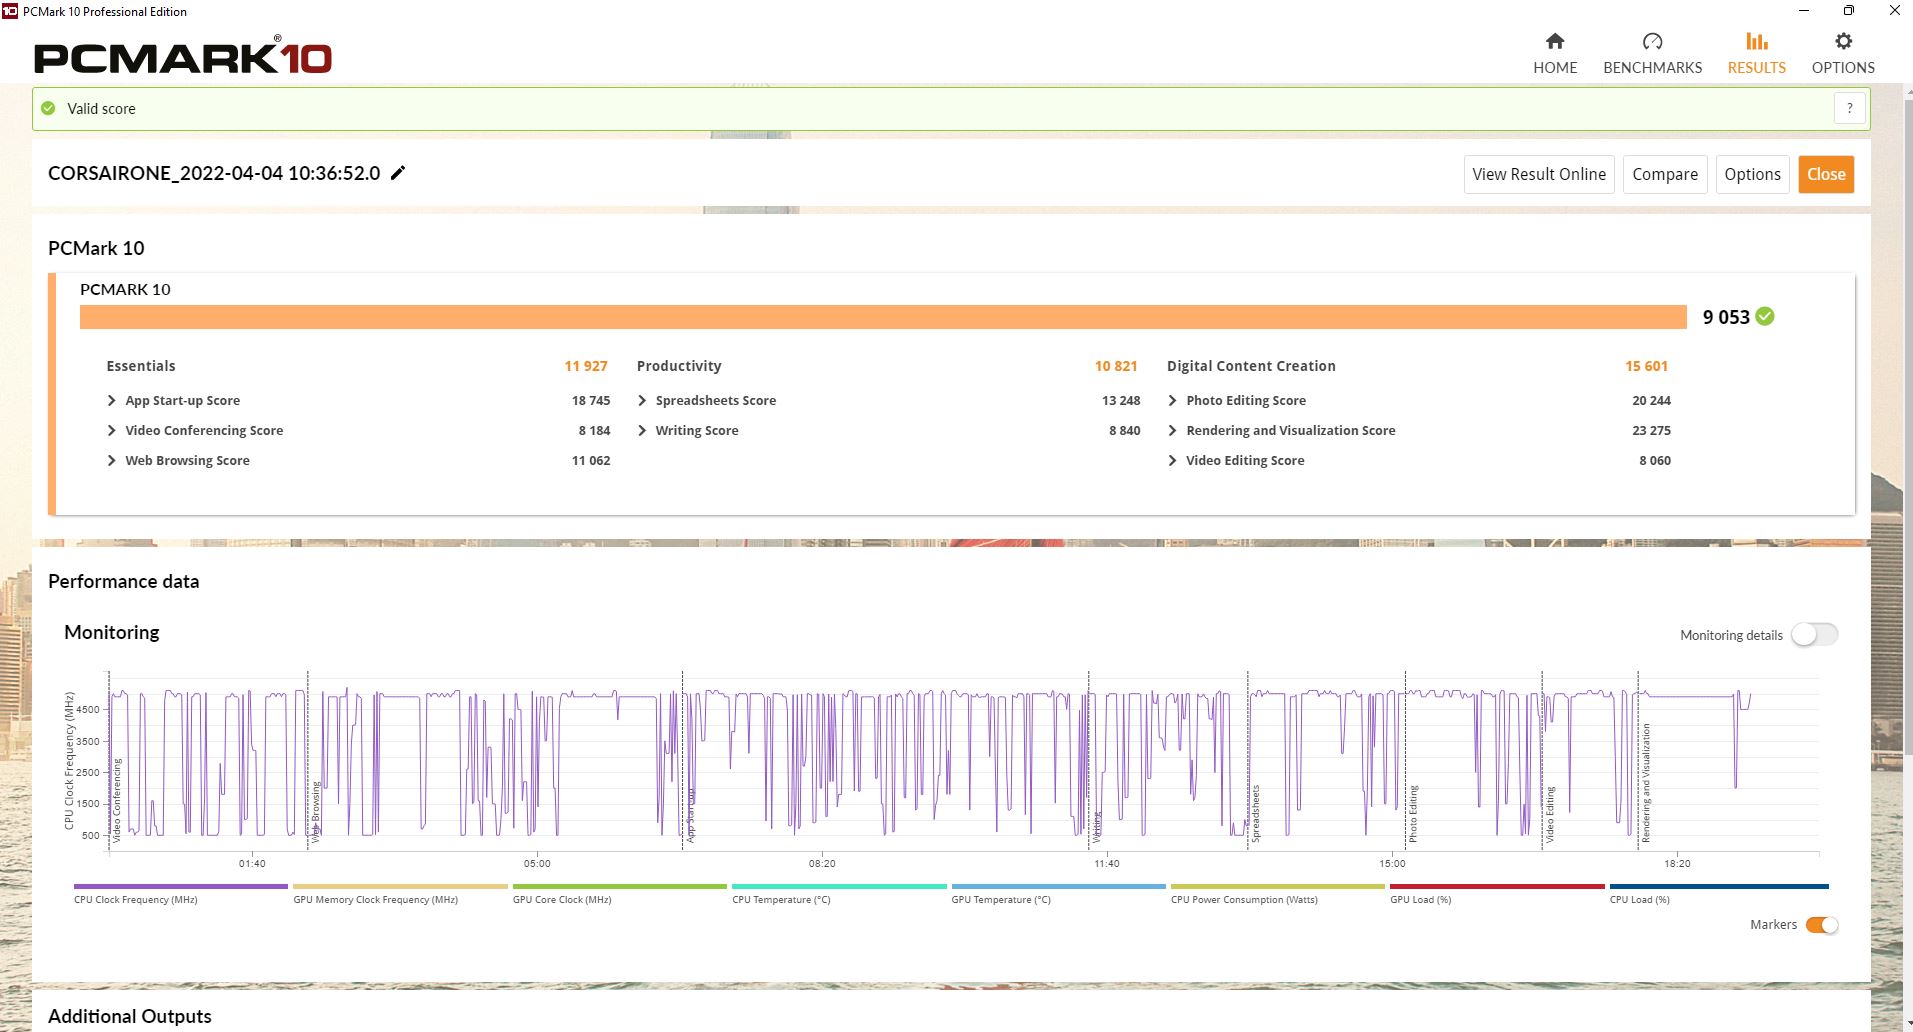Open the result Options button
The height and width of the screenshot is (1032, 1913).
coord(1752,174)
